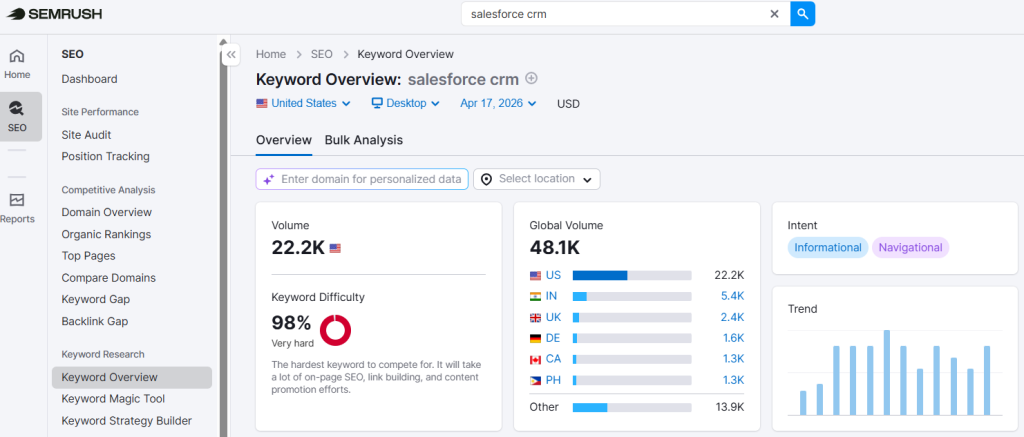Open Top Pages in the sidebar
Screen dimensions: 1024x437
pyautogui.click(x=88, y=255)
